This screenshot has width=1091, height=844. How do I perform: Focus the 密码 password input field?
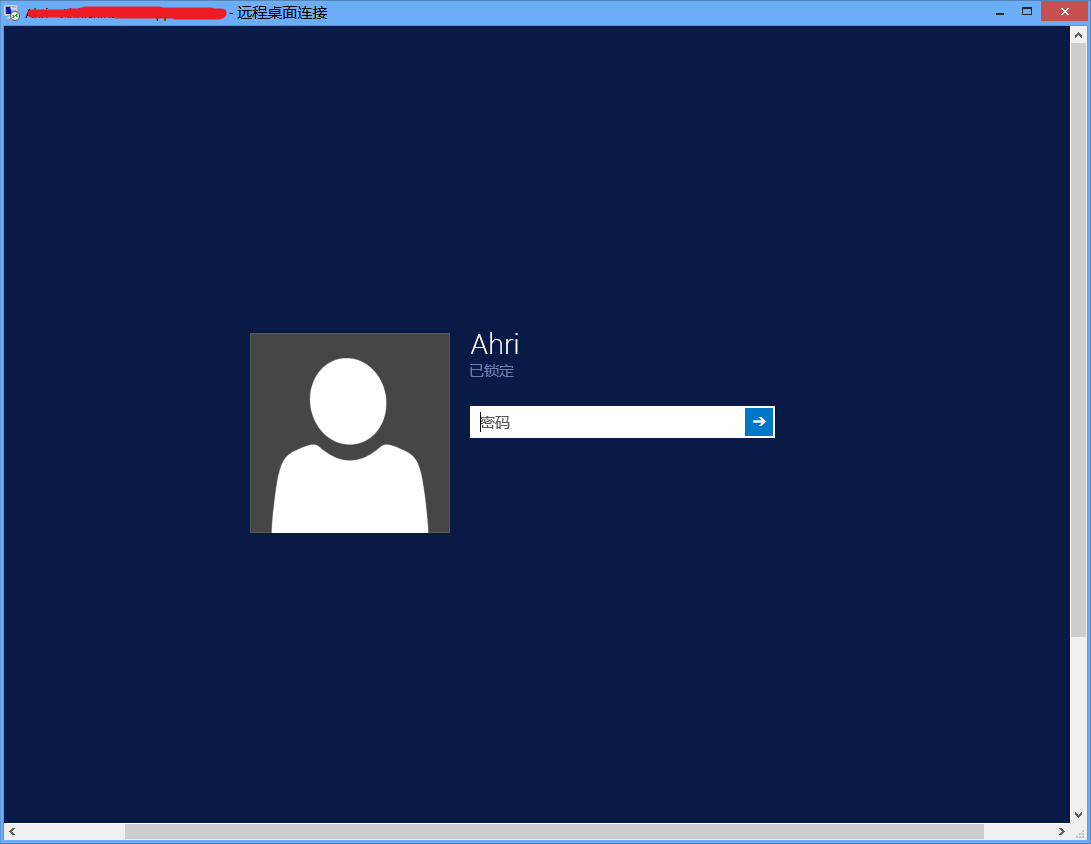pos(607,422)
